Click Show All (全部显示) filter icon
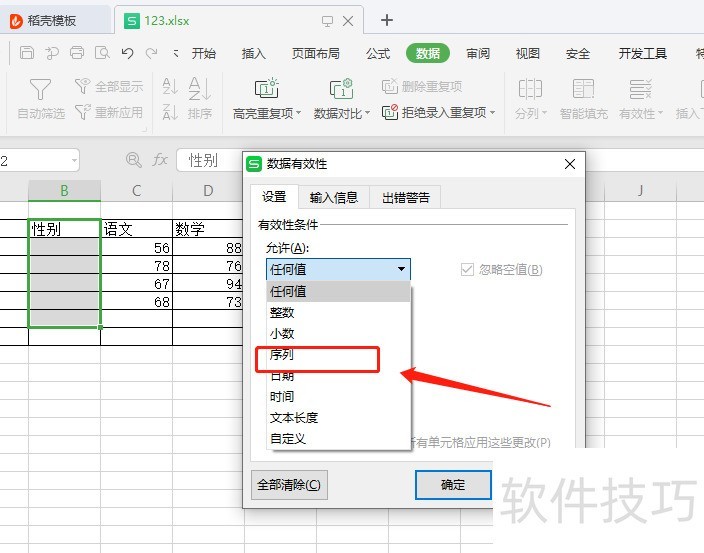The height and width of the screenshot is (553, 704). point(82,86)
